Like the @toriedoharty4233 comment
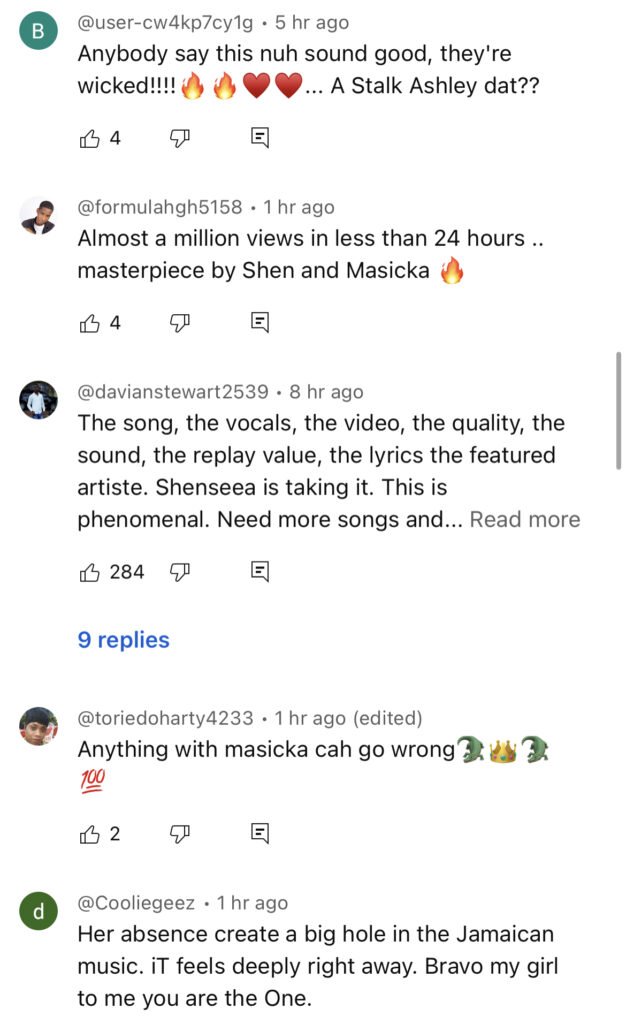This screenshot has width=626, height=1024. pyautogui.click(x=90, y=833)
